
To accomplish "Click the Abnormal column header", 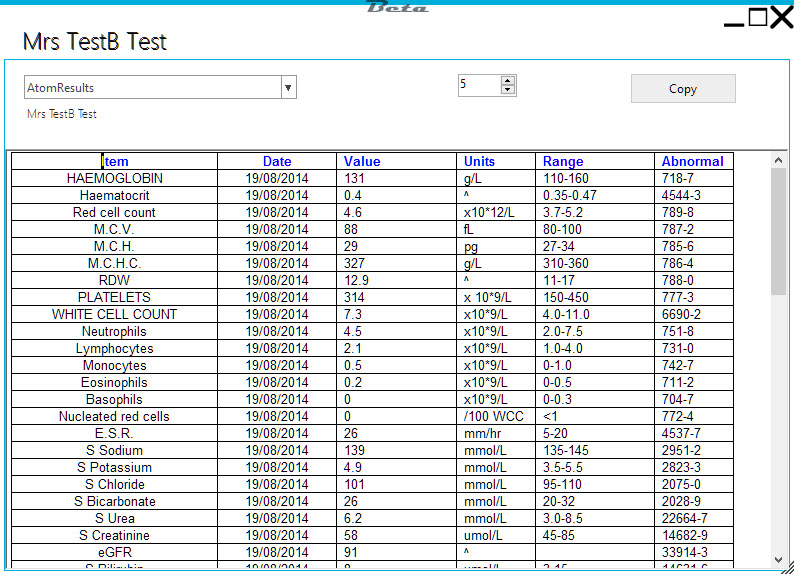I will click(x=694, y=161).
